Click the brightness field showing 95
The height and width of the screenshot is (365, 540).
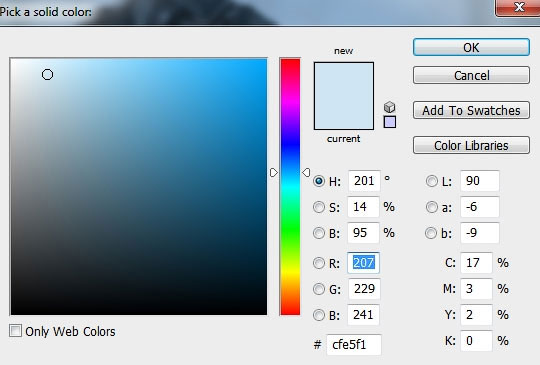click(x=363, y=233)
